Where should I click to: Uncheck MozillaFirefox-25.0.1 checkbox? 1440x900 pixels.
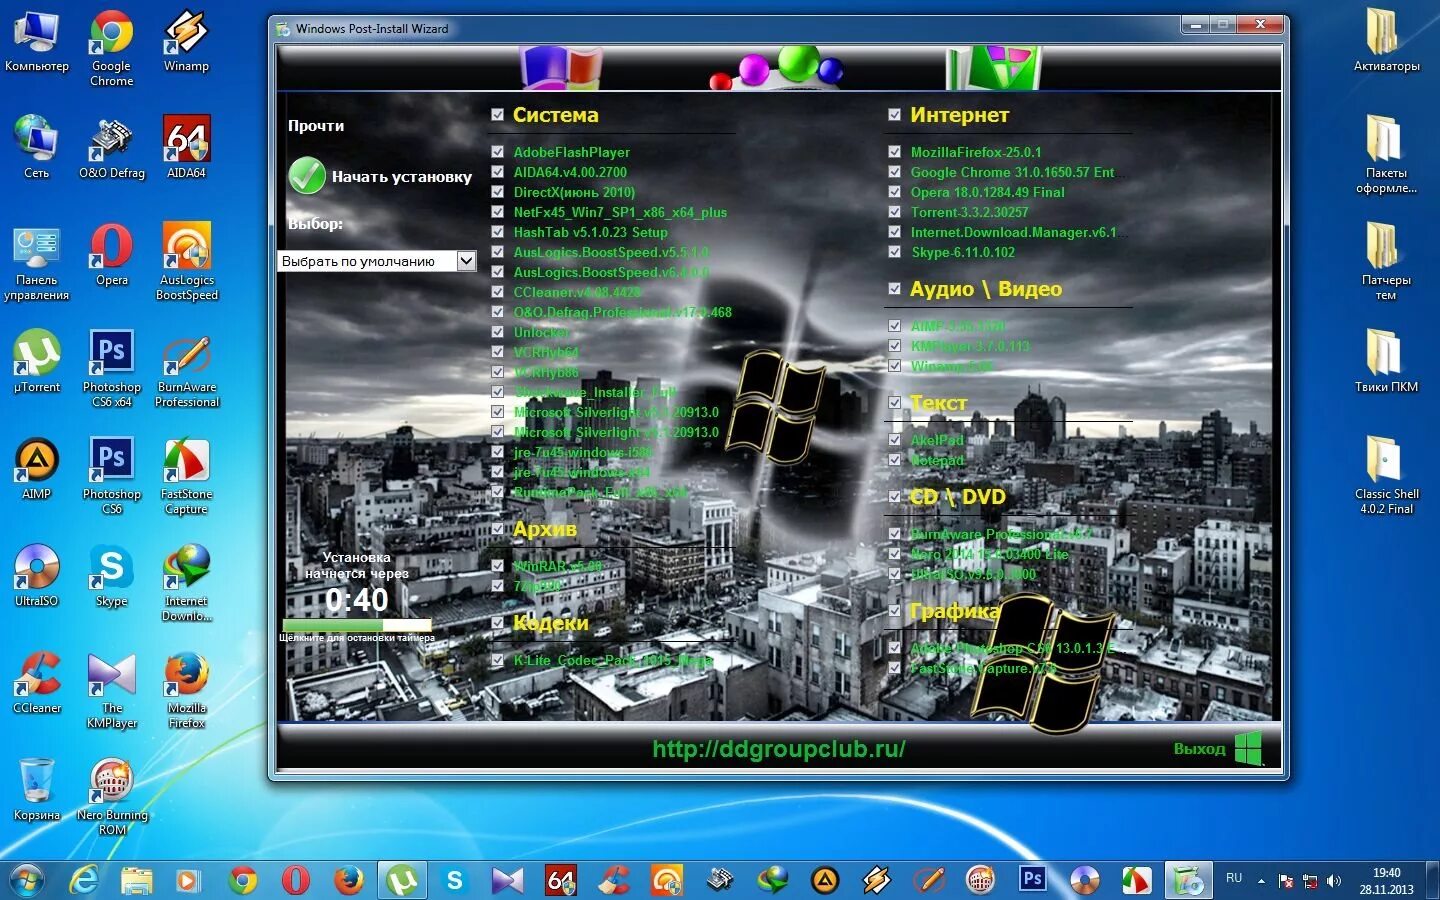(x=894, y=152)
